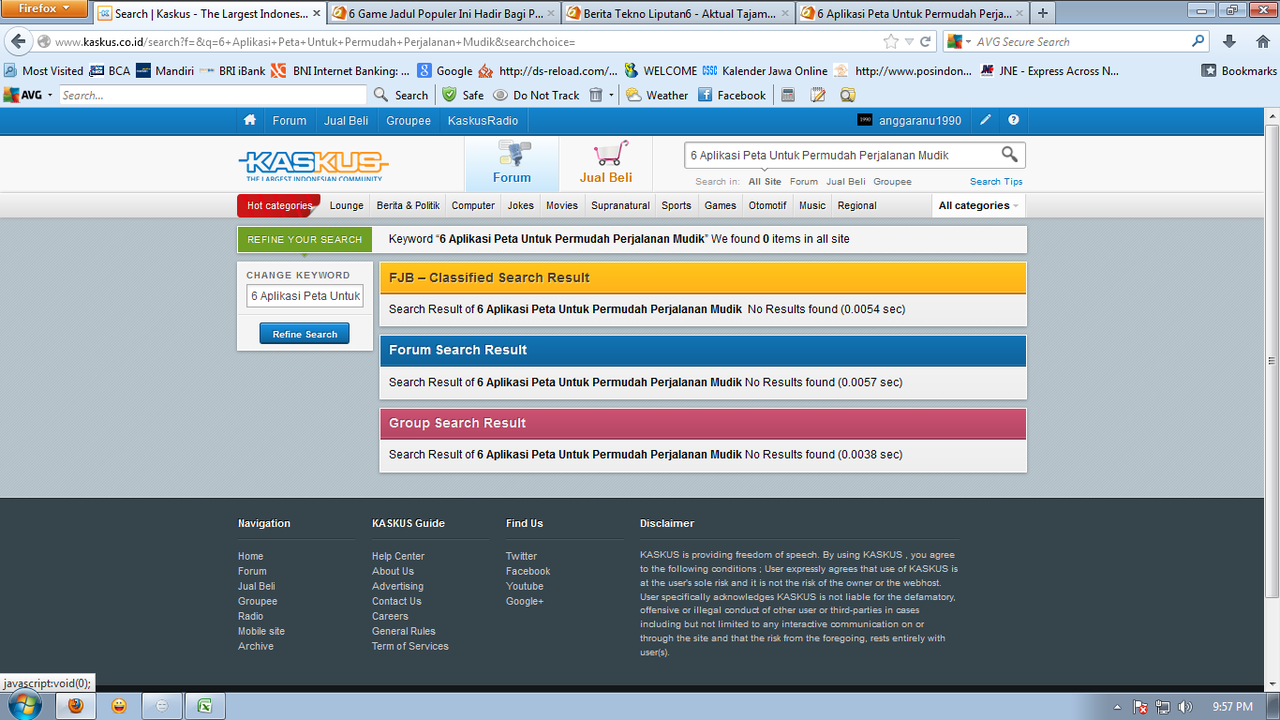
Task: Click the Refine Search button
Action: [x=305, y=334]
